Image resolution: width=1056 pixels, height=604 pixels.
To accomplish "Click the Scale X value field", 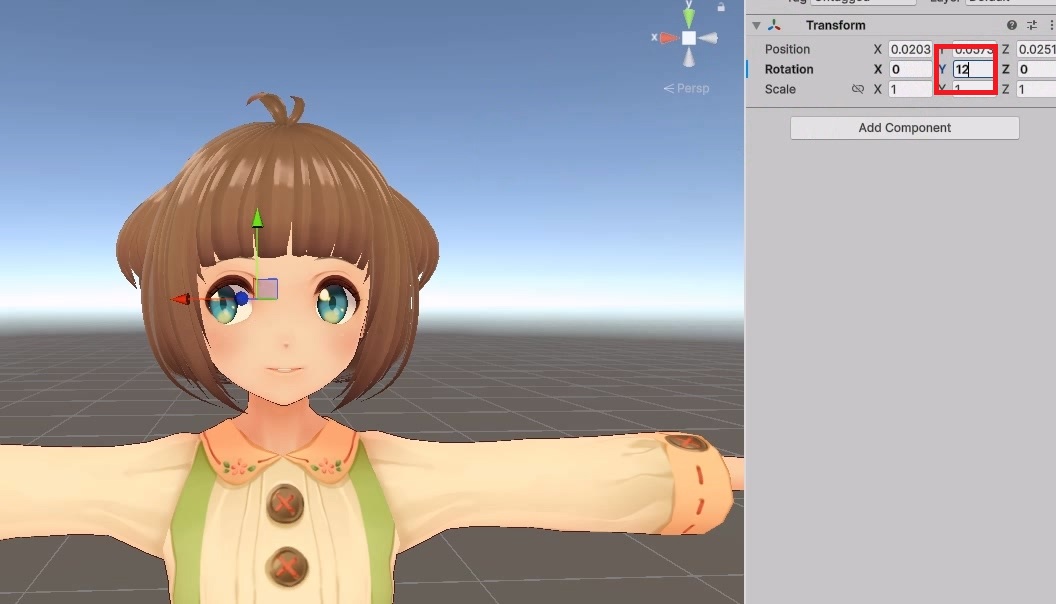I will (x=910, y=89).
